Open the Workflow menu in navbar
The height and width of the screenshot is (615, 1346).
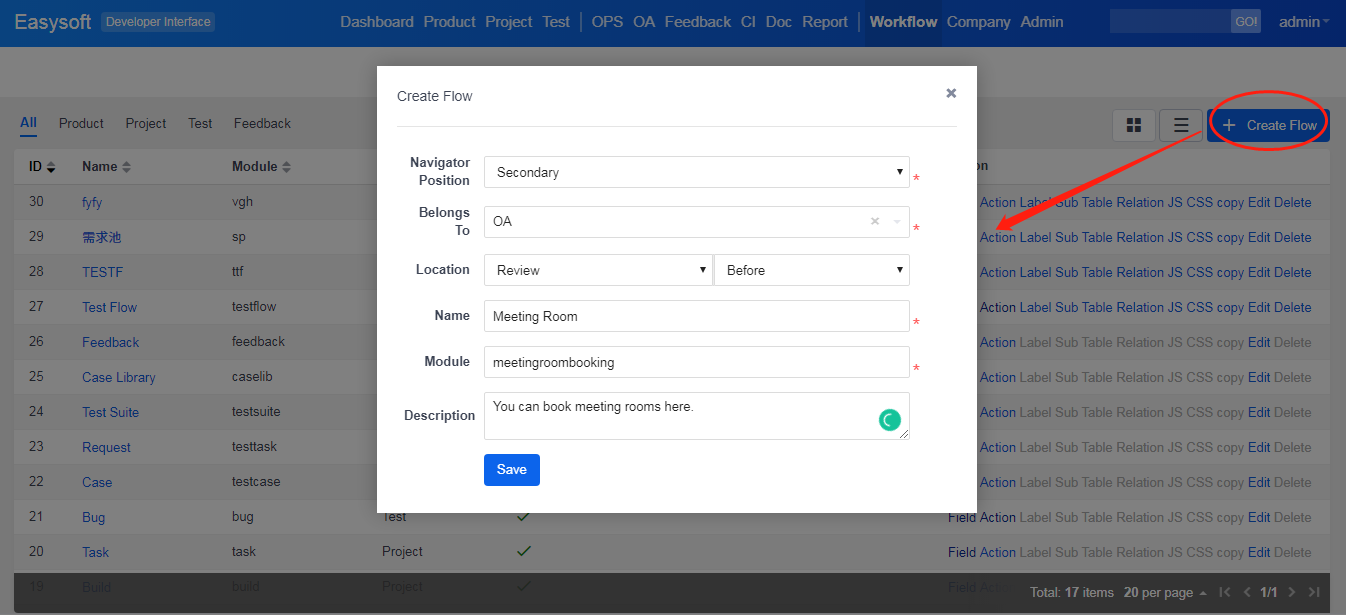point(903,22)
